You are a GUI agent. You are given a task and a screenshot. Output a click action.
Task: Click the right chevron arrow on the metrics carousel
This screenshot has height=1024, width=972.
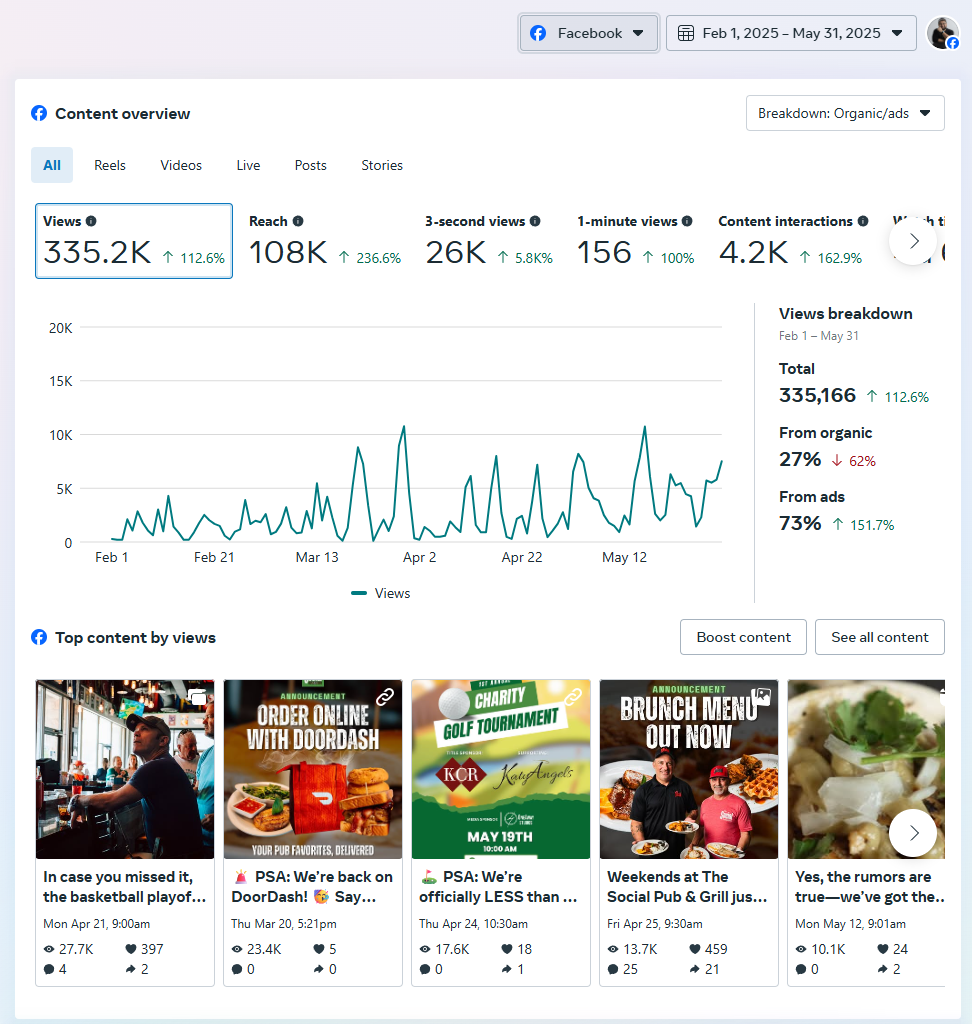912,241
